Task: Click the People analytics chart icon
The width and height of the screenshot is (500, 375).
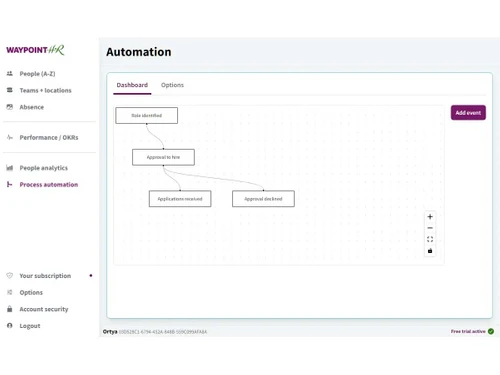Action: pos(10,168)
